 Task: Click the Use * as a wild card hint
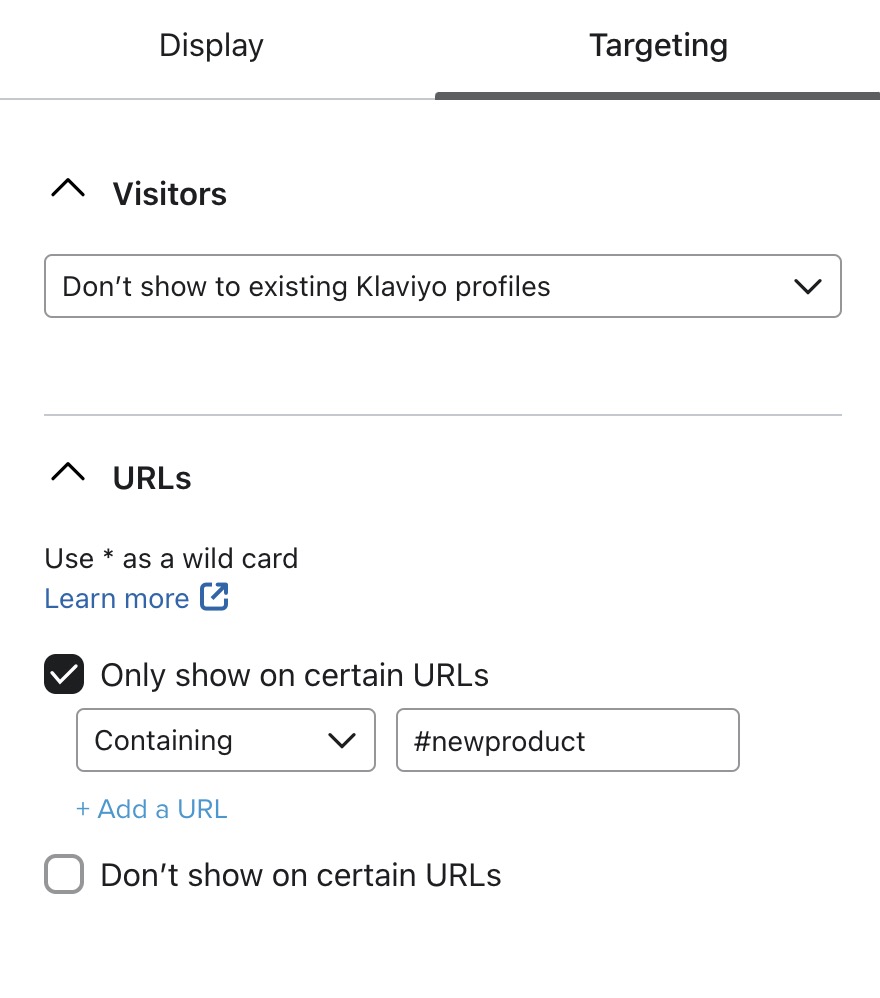(170, 558)
